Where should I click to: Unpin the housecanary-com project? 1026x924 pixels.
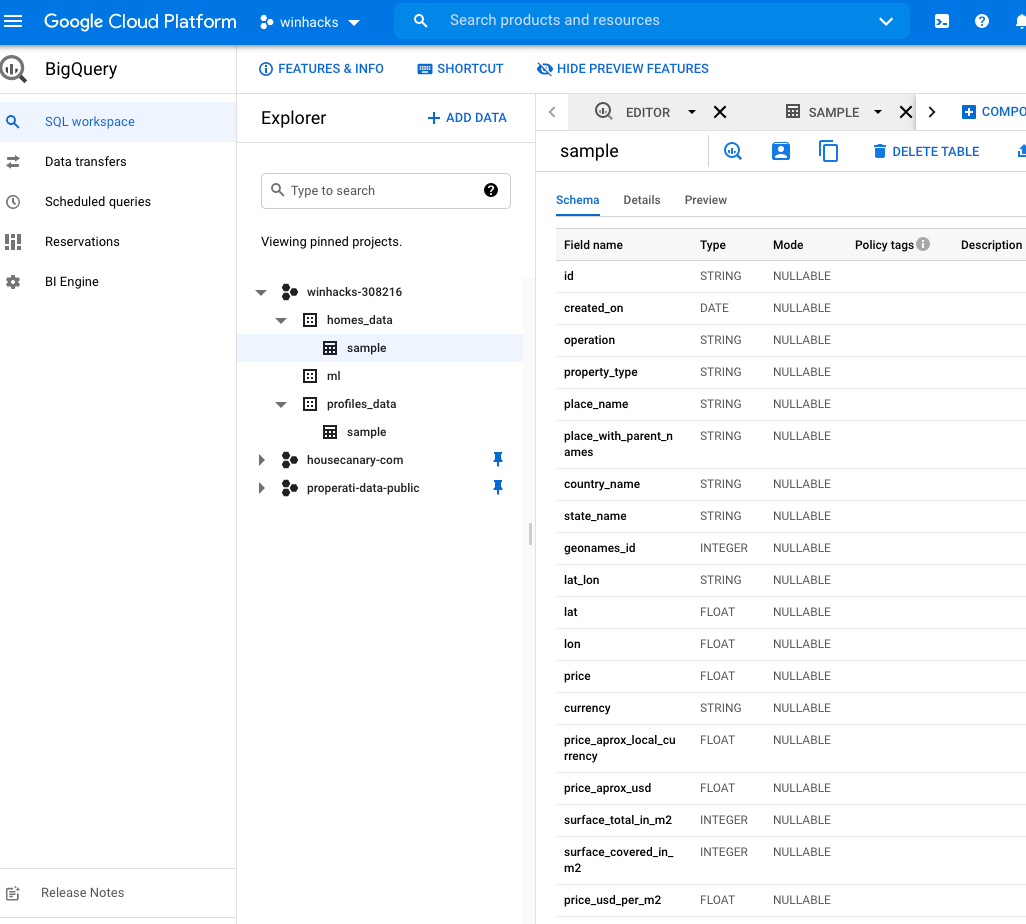[497, 459]
